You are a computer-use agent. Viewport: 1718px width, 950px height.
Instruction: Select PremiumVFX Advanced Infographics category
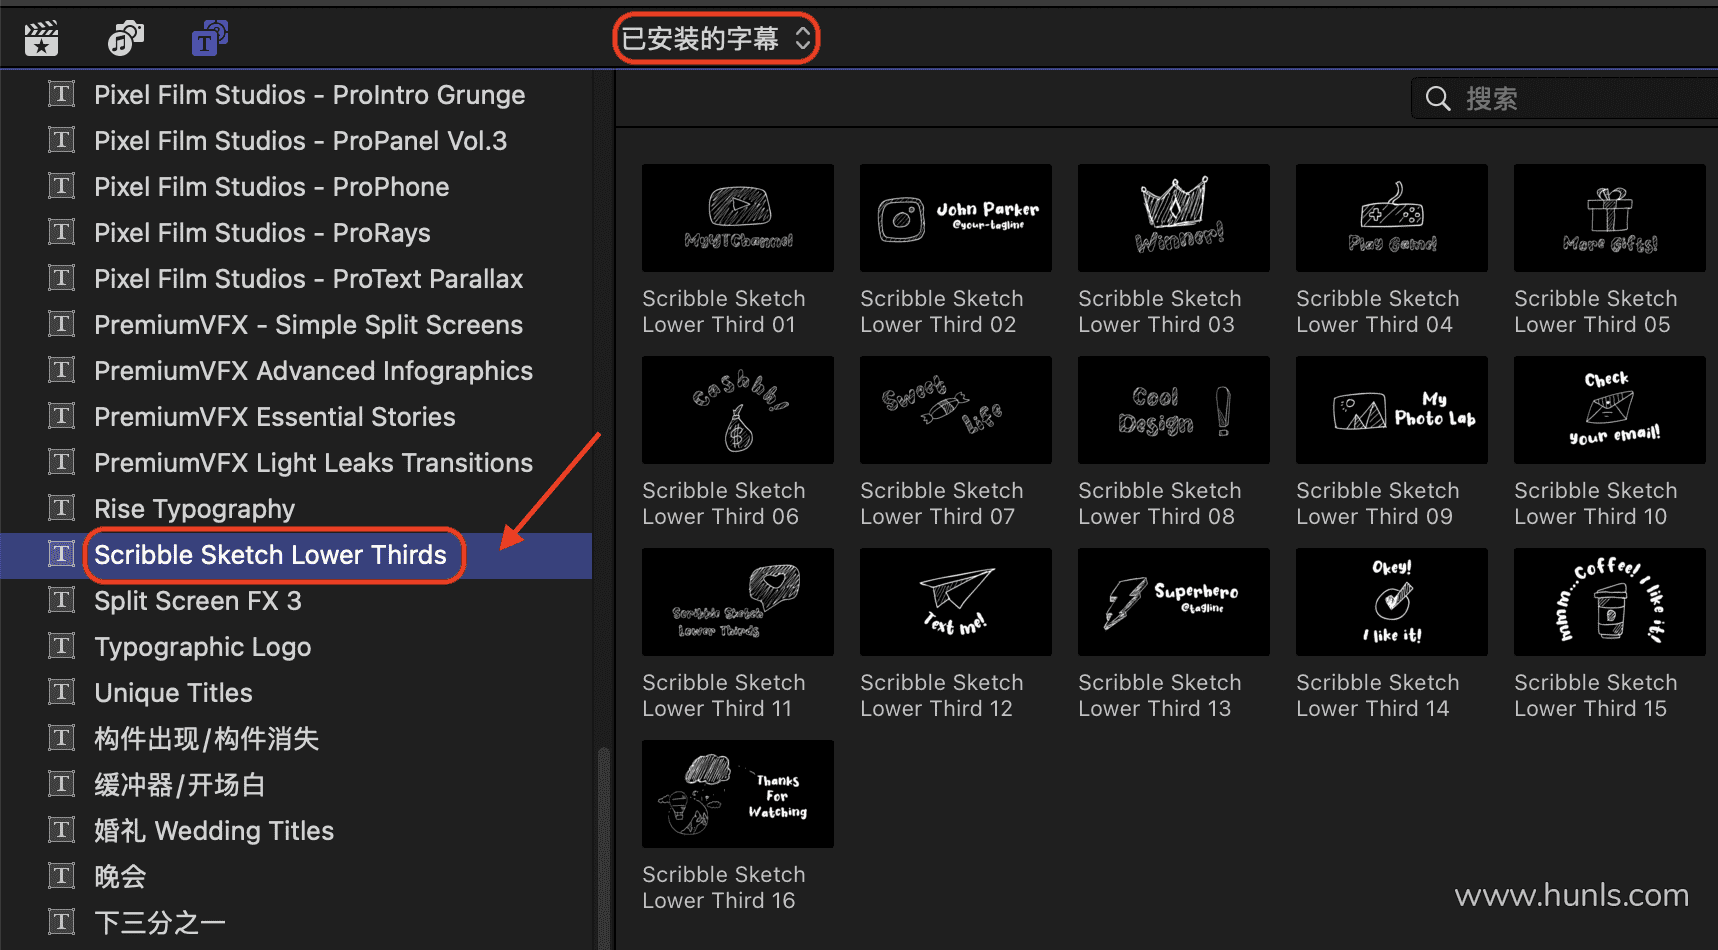pos(313,371)
